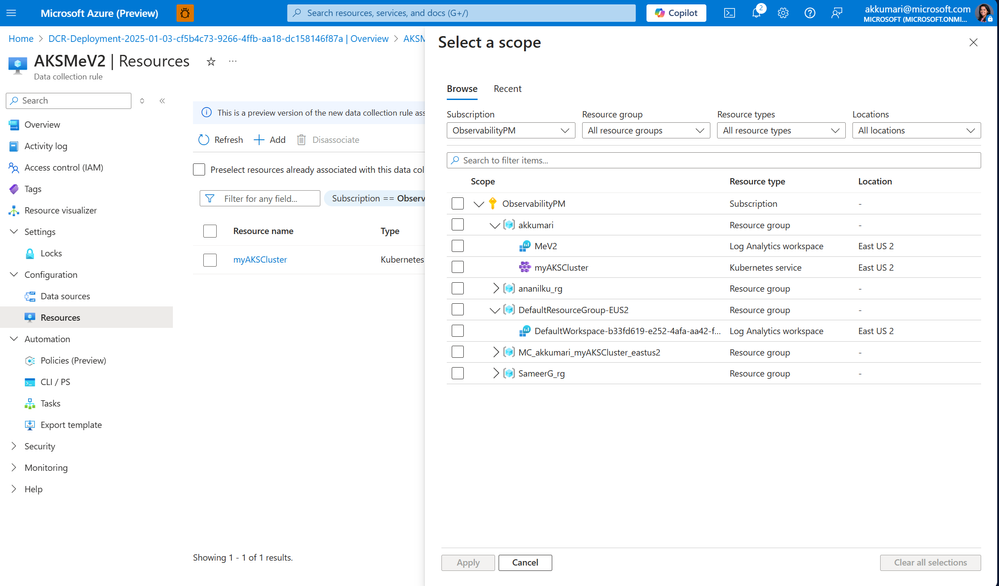This screenshot has width=999, height=586.
Task: Click the akkumari resource group icon
Action: pos(509,225)
